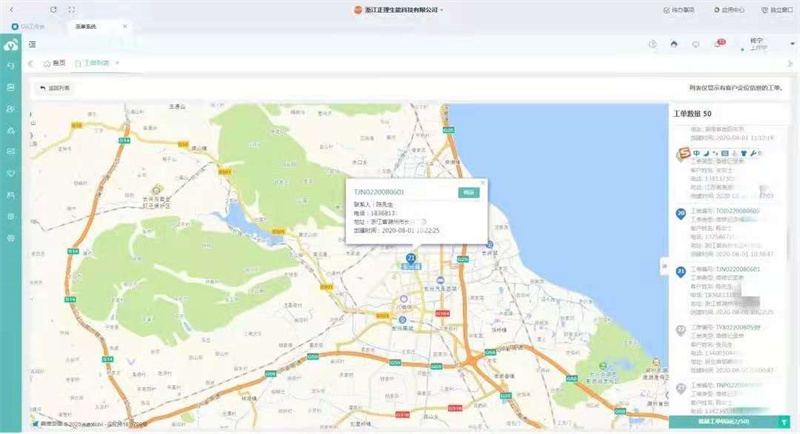Close the map info popup for TJN0220080601
This screenshot has width=800, height=434.
482,182
